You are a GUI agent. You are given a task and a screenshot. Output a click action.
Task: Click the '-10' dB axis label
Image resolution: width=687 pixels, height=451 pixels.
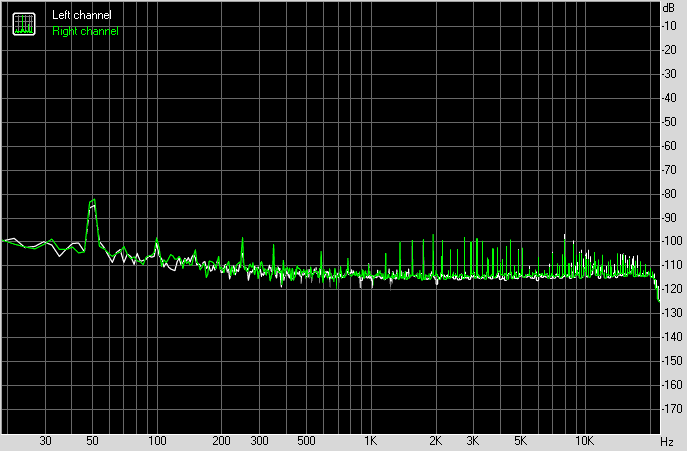[x=669, y=26]
